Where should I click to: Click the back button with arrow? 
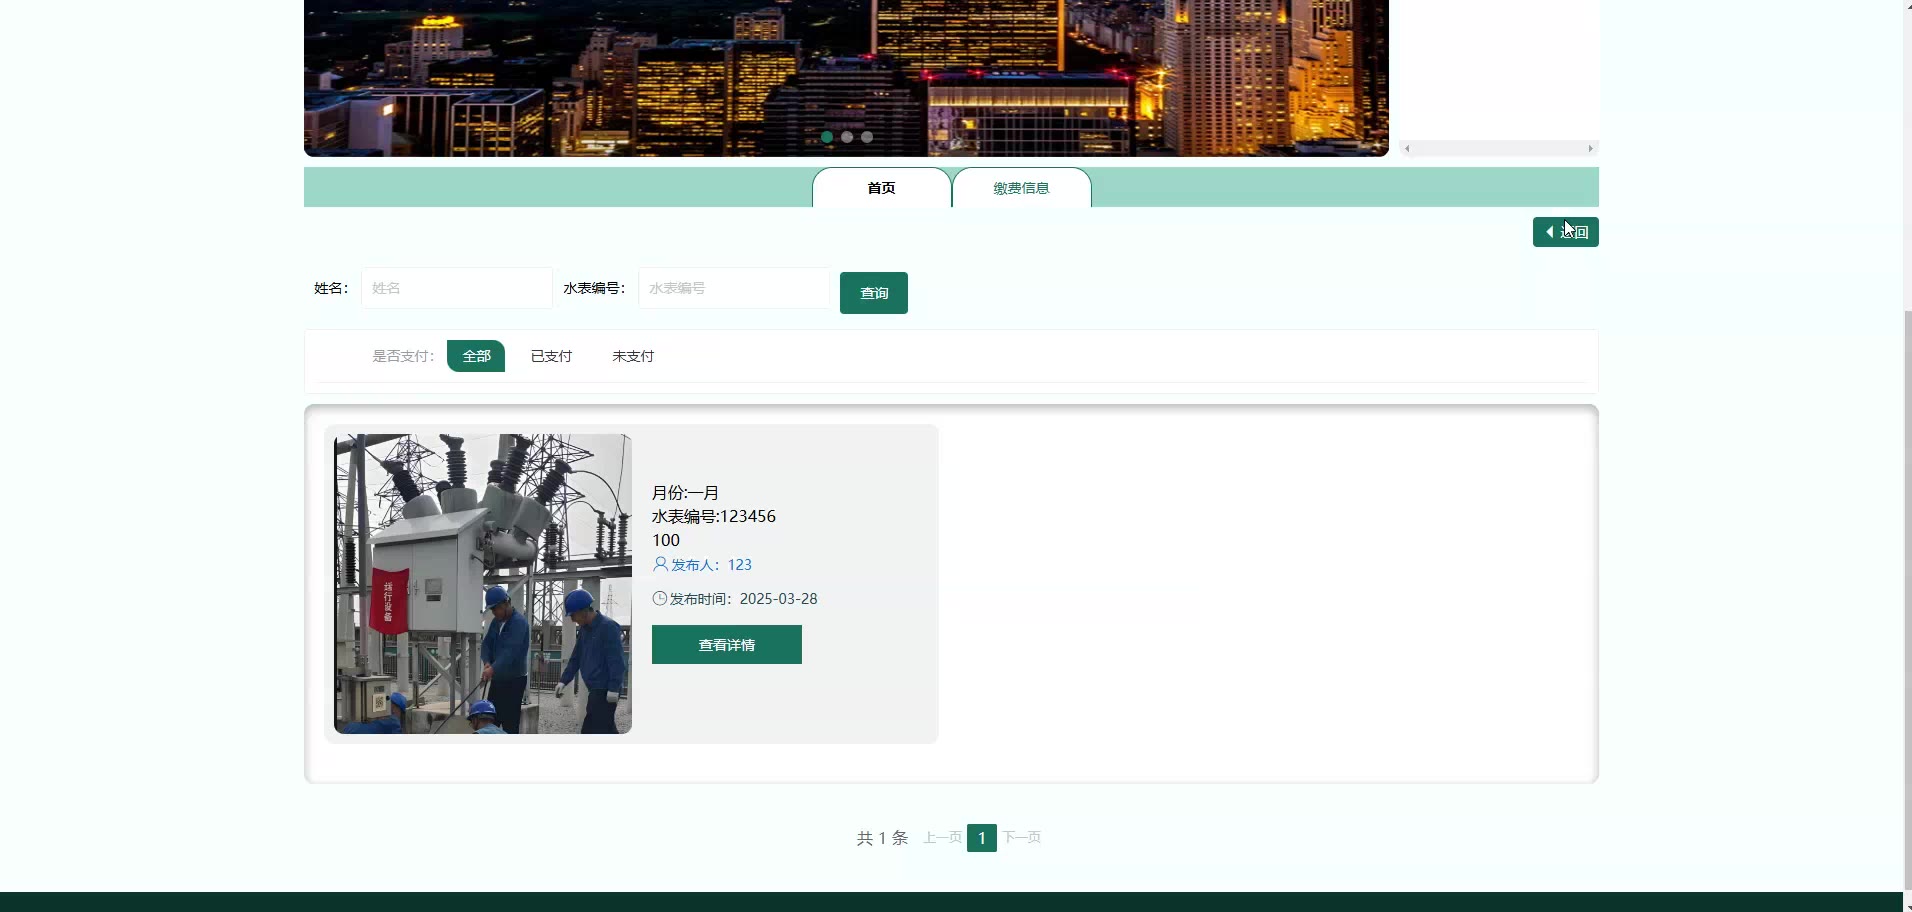pyautogui.click(x=1565, y=232)
